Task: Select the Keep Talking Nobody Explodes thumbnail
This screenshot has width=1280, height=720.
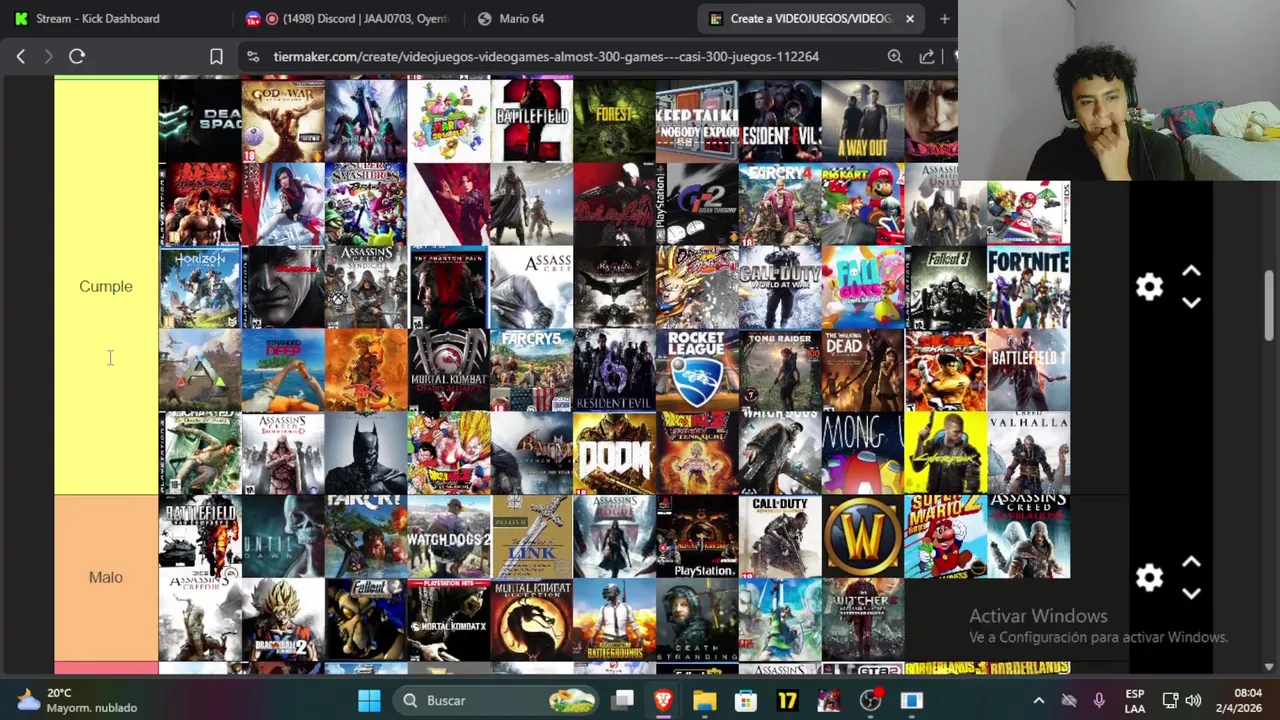Action: (x=697, y=121)
